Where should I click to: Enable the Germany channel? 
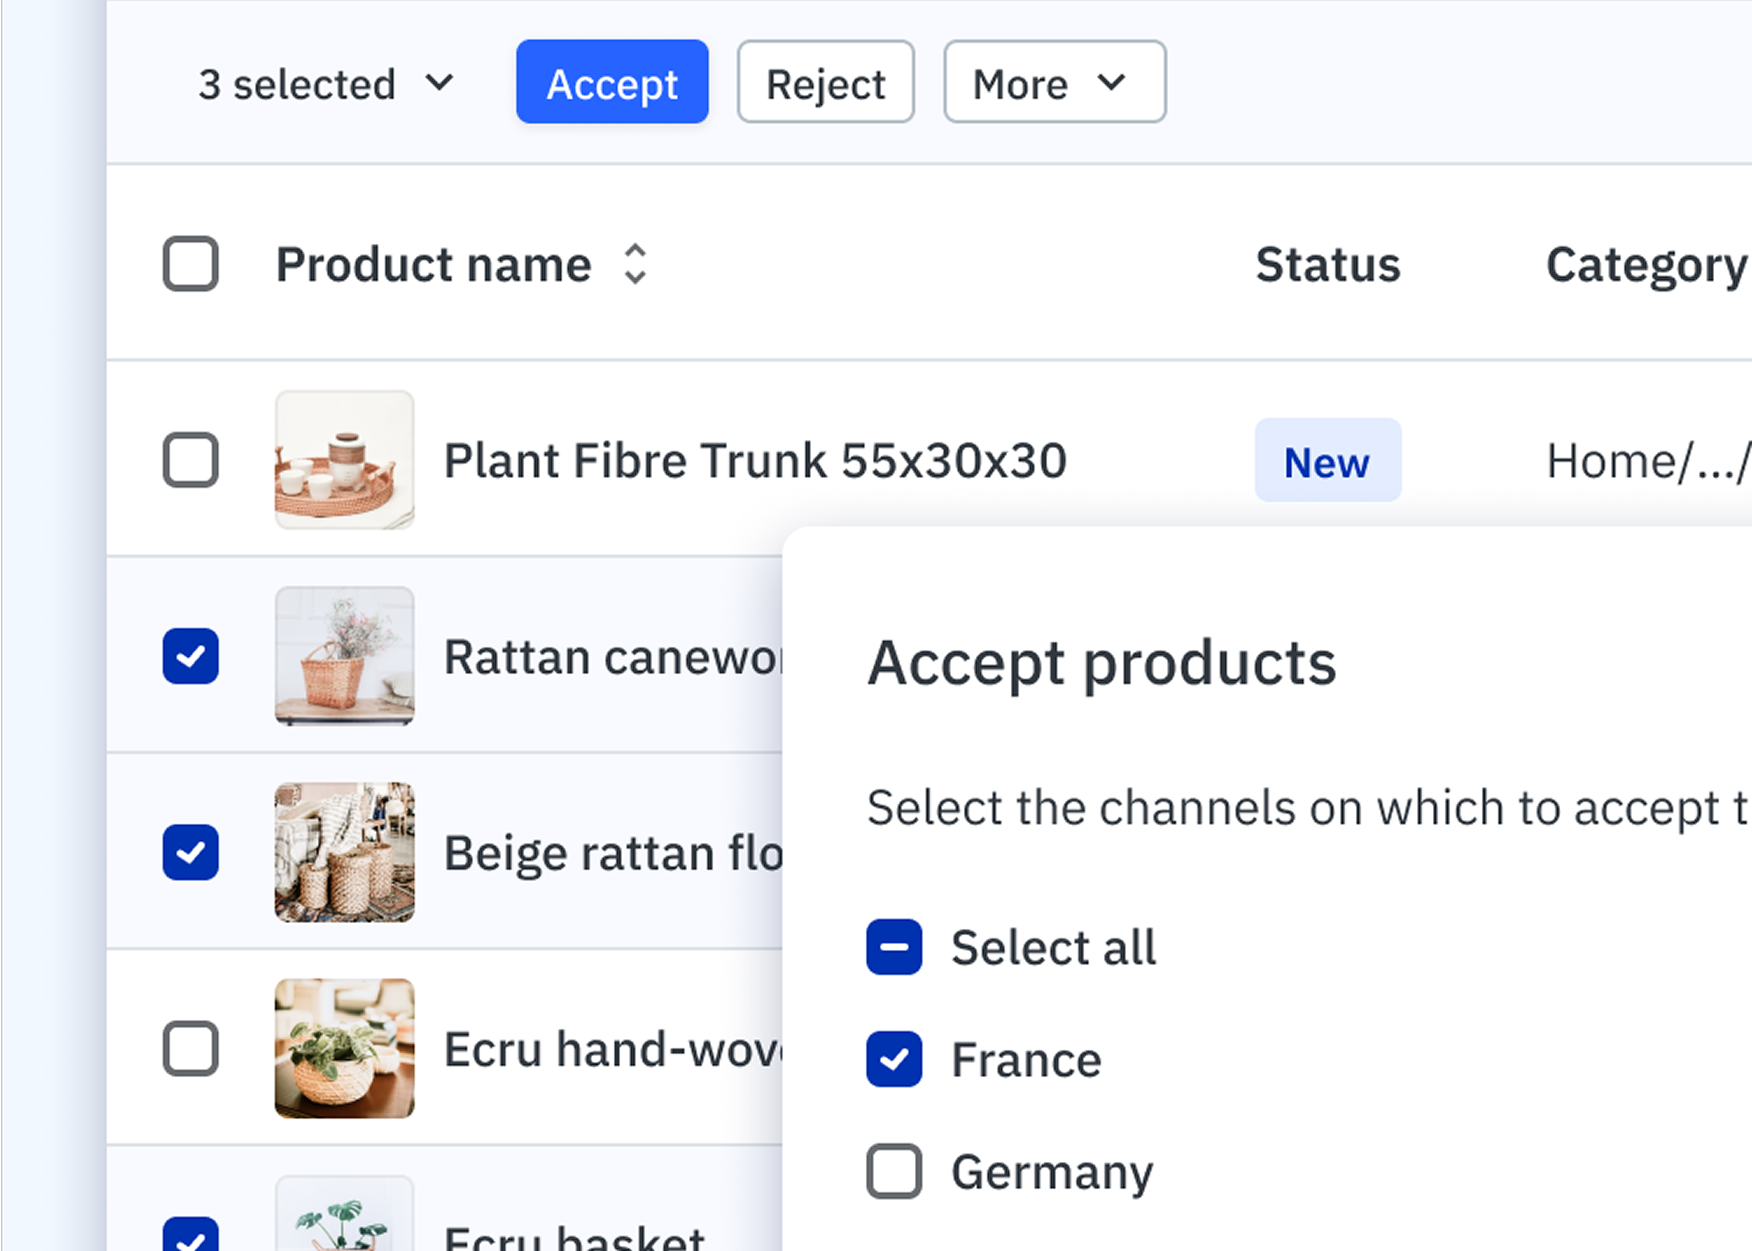[893, 1171]
